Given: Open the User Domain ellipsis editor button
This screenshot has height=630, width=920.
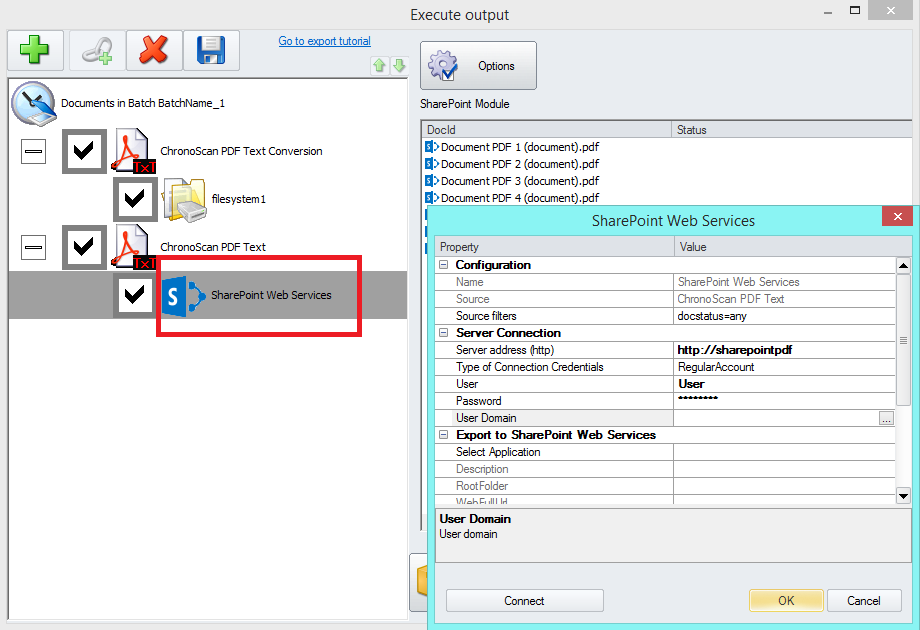Looking at the screenshot, I should pyautogui.click(x=886, y=418).
